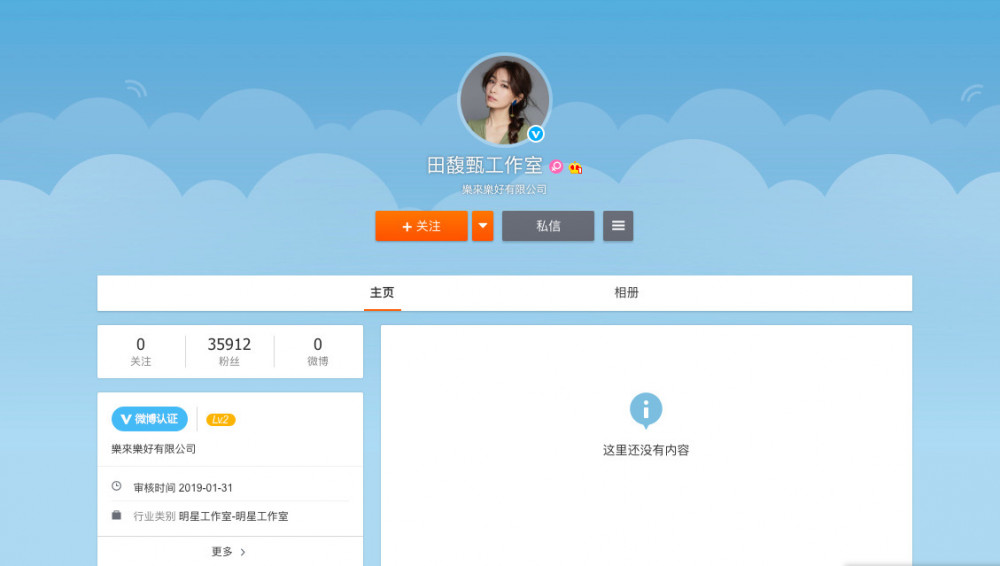Screen dimensions: 1000x566
Task: Follow the account with the 关注 button
Action: (422, 226)
